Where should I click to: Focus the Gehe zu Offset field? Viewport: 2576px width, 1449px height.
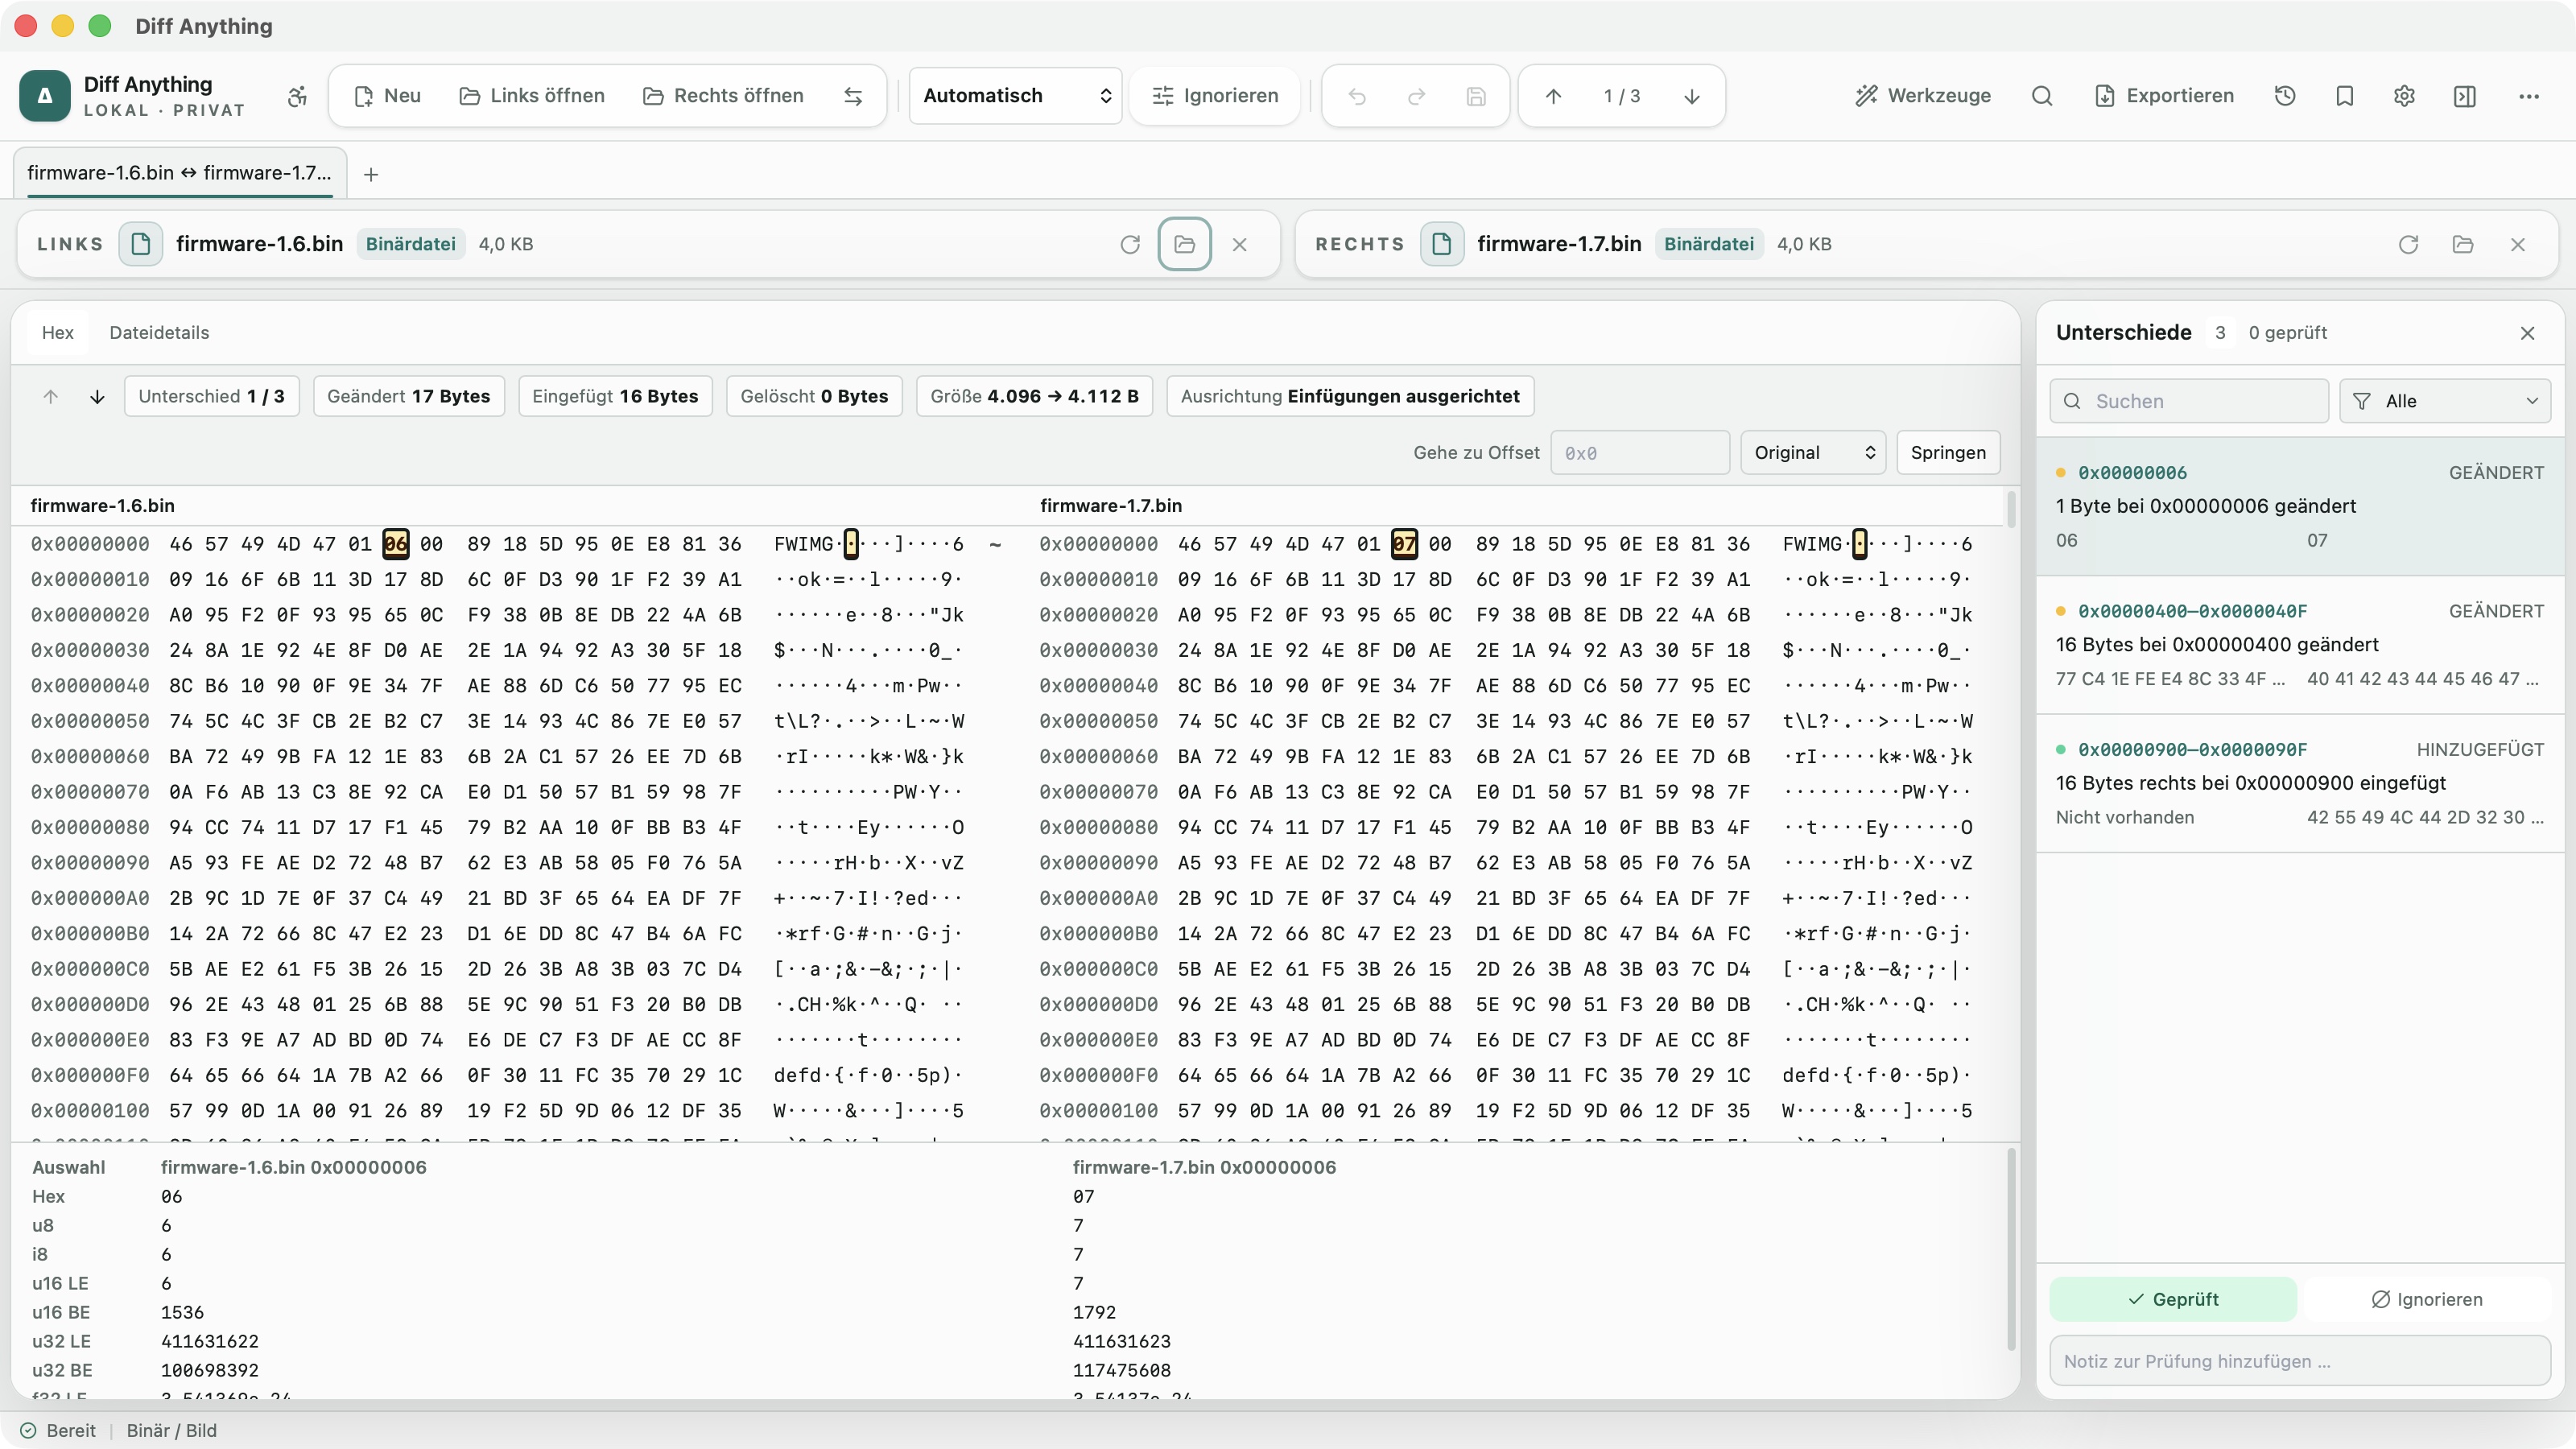click(x=1640, y=453)
